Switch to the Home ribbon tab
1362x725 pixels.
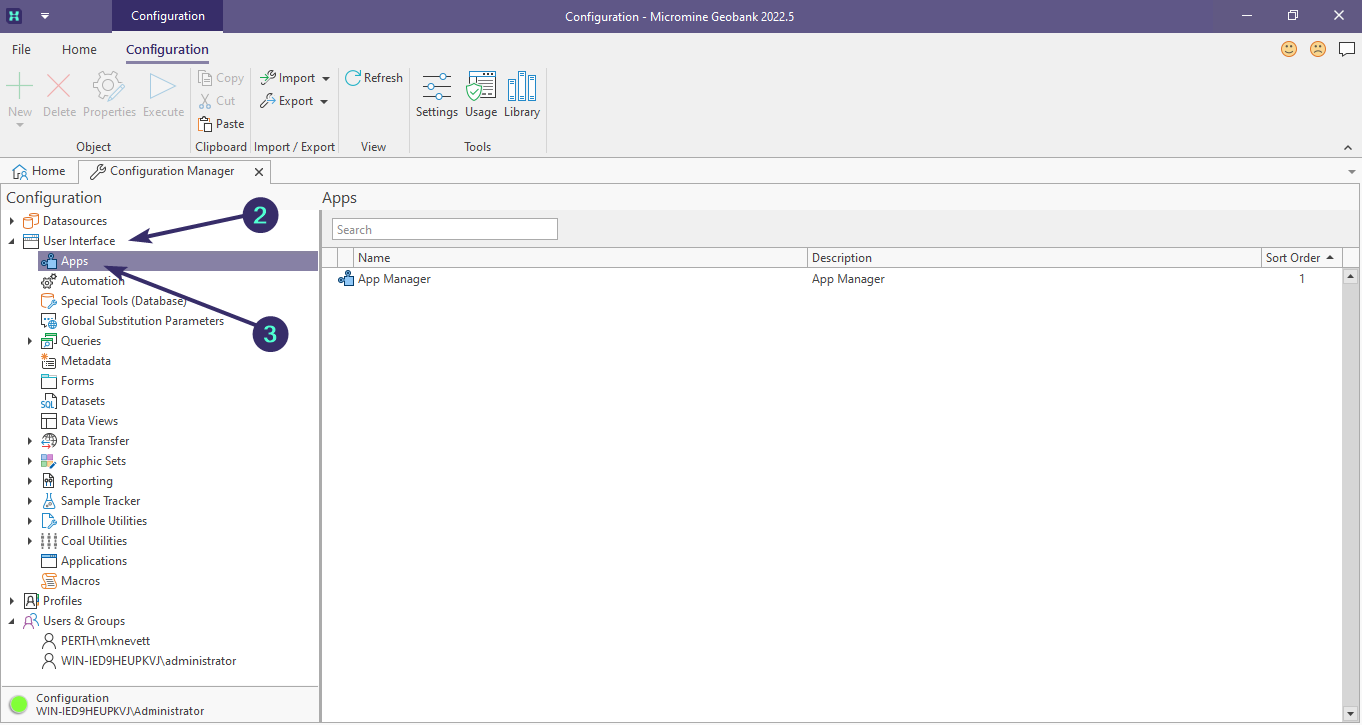(79, 49)
